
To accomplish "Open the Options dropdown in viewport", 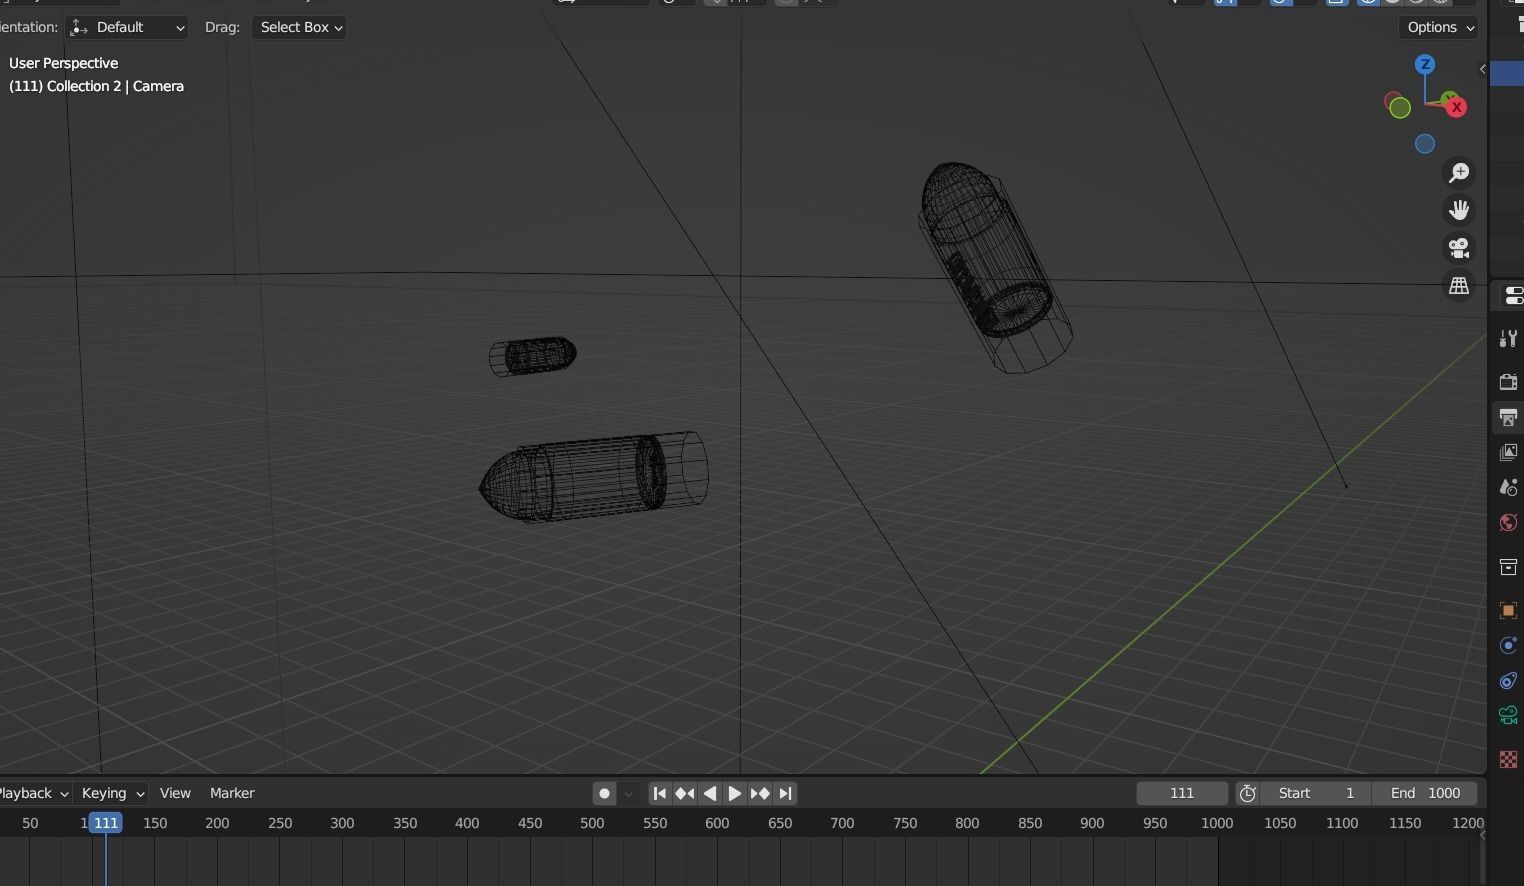I will 1438,27.
